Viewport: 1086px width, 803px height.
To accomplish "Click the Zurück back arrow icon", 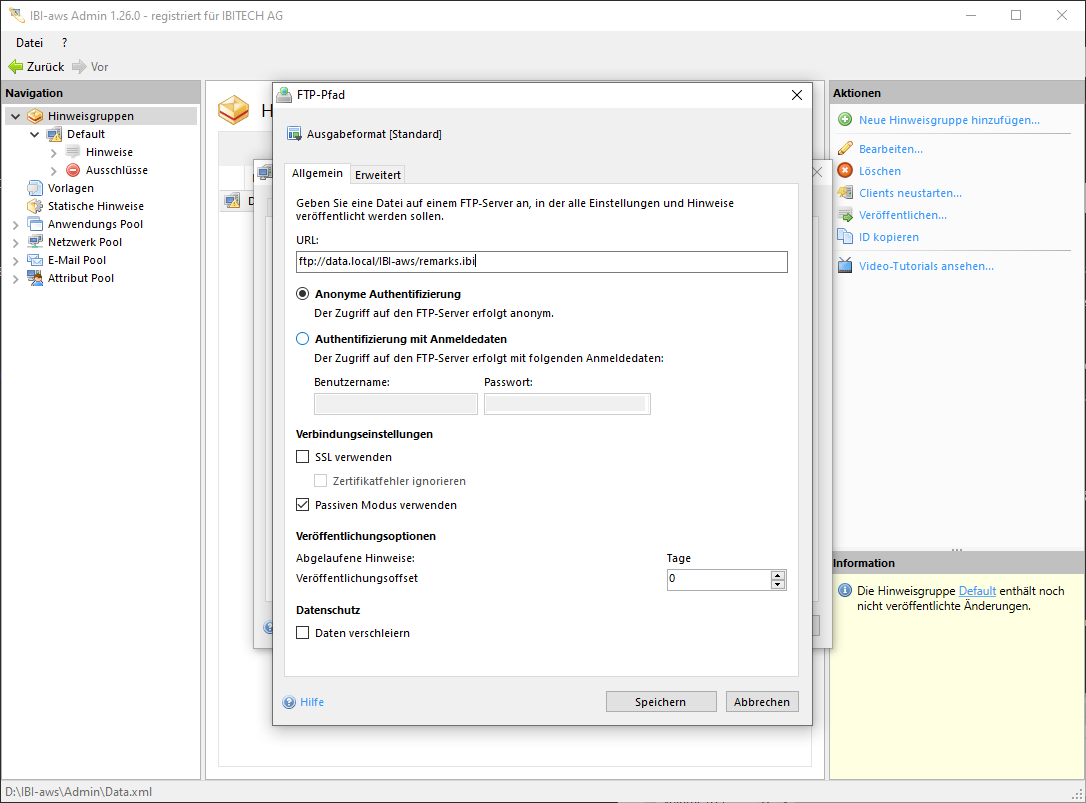I will [15, 67].
